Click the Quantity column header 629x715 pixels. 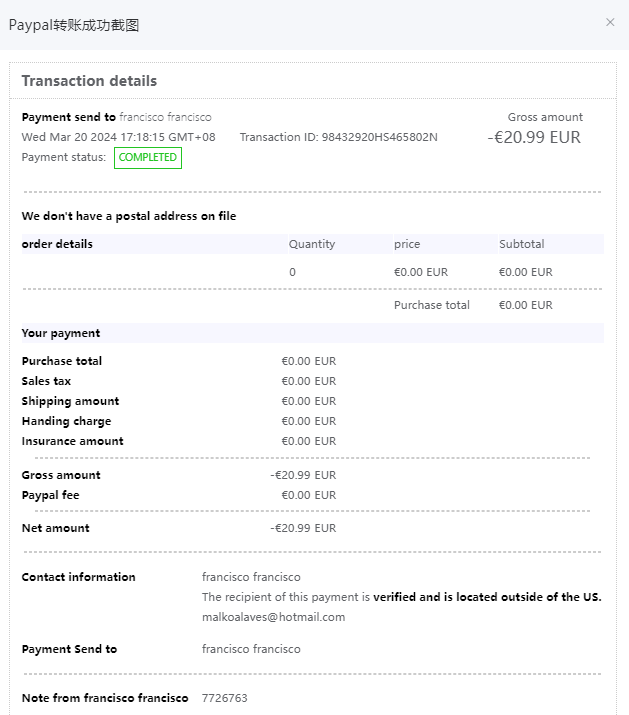pyautogui.click(x=312, y=244)
